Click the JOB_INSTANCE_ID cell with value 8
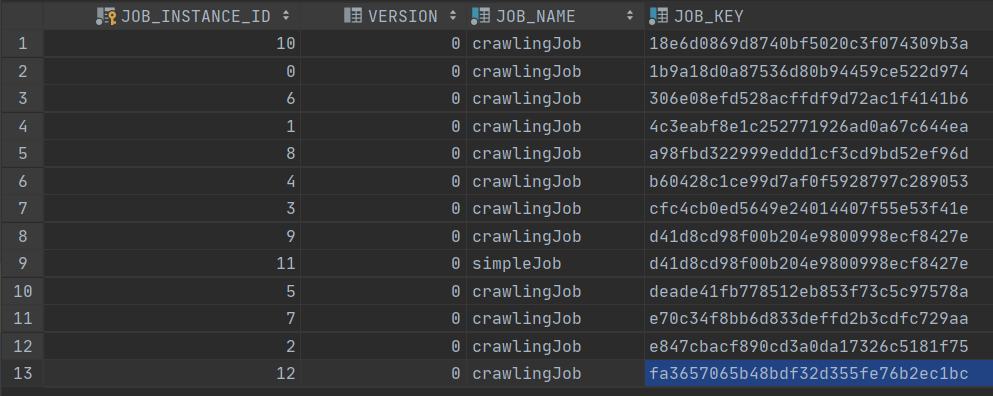This screenshot has width=993, height=396. click(172, 153)
